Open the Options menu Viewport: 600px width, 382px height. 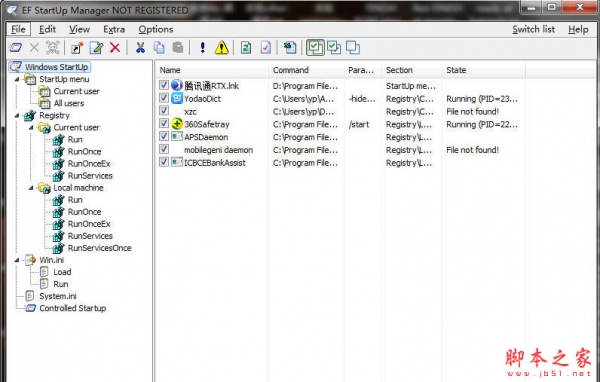(x=156, y=29)
